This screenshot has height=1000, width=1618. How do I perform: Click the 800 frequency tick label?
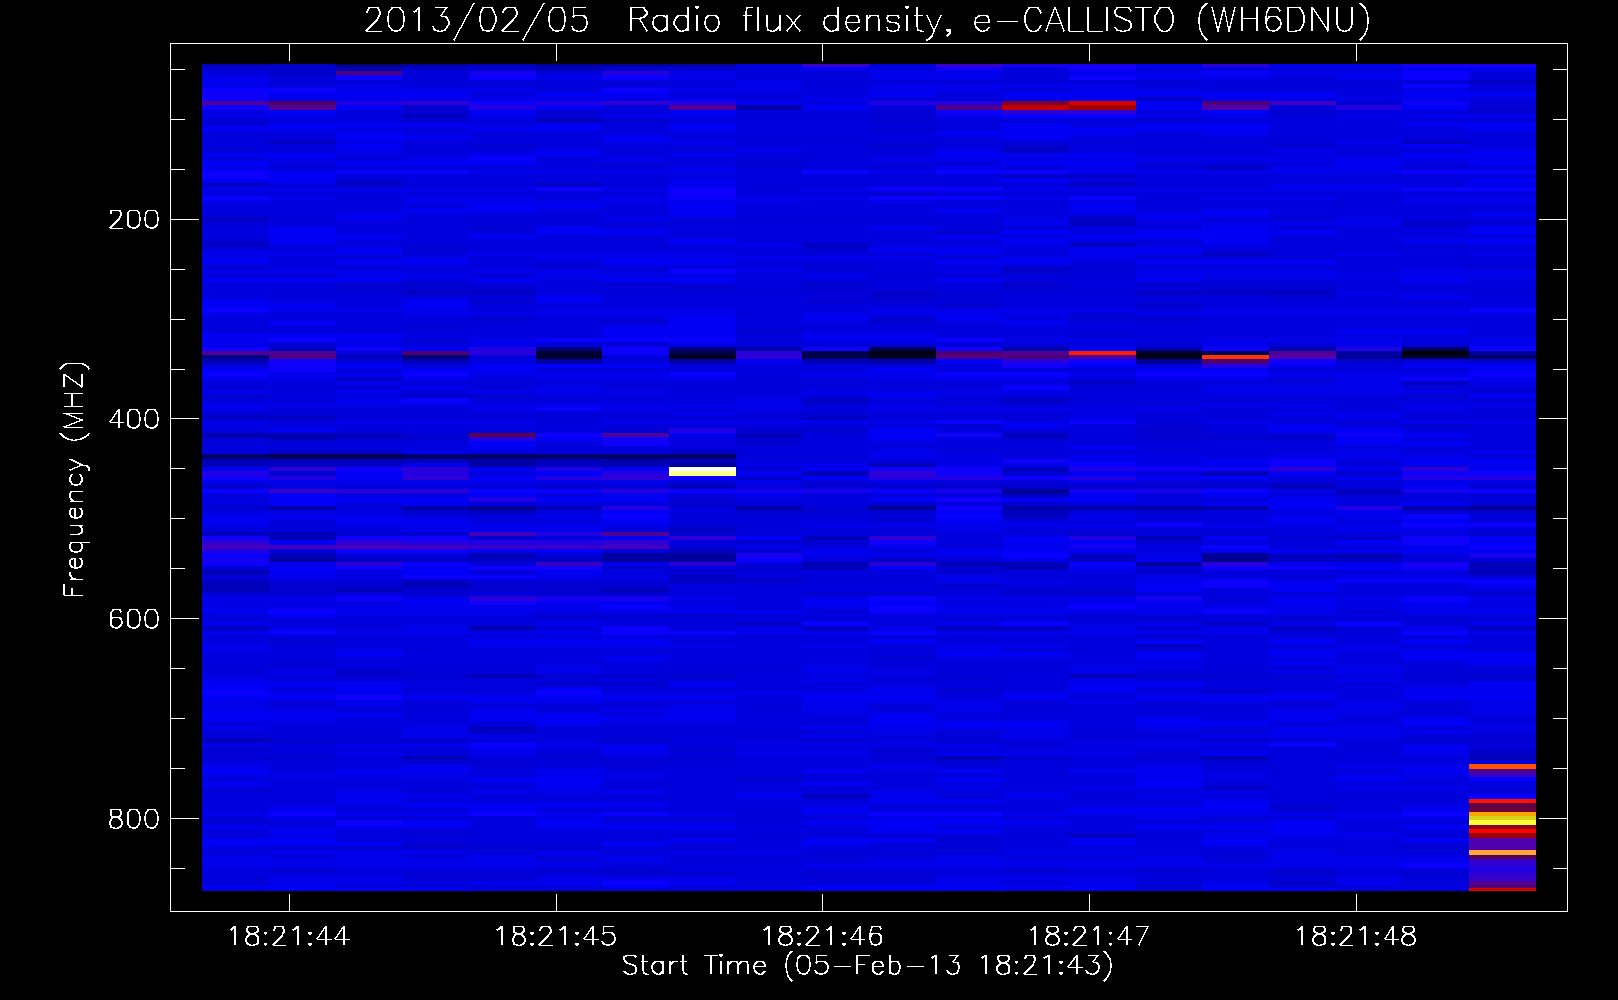point(134,819)
